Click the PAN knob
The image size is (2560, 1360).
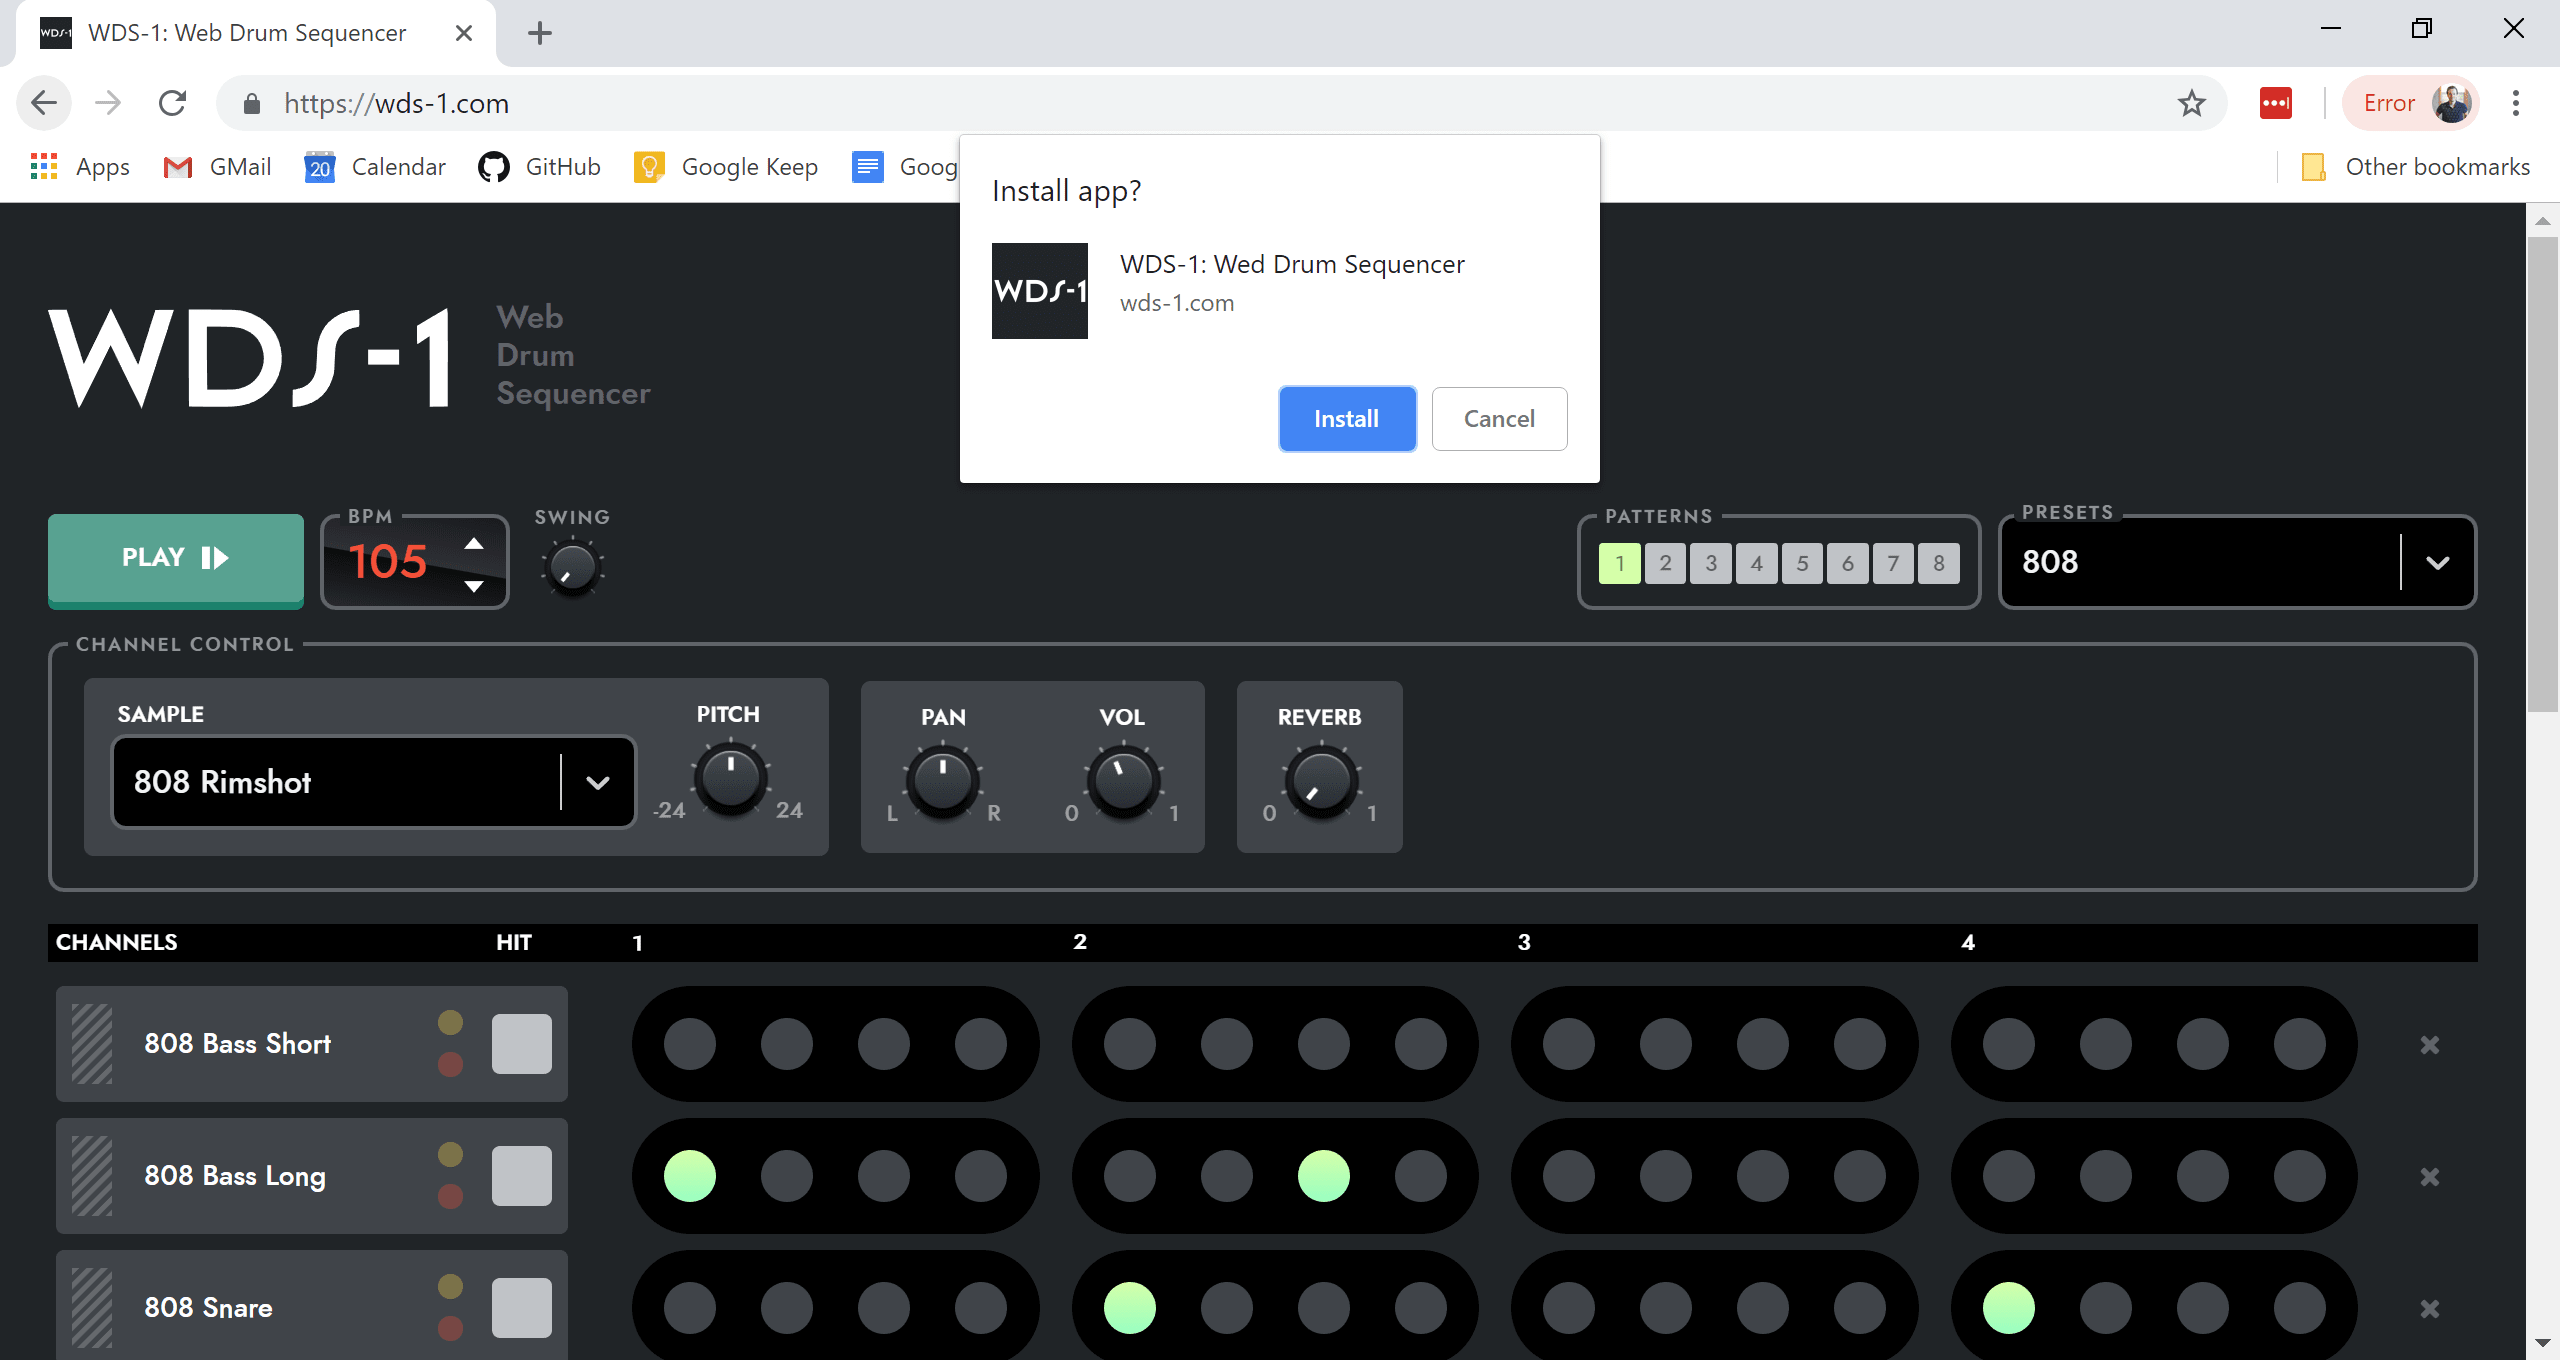[942, 781]
